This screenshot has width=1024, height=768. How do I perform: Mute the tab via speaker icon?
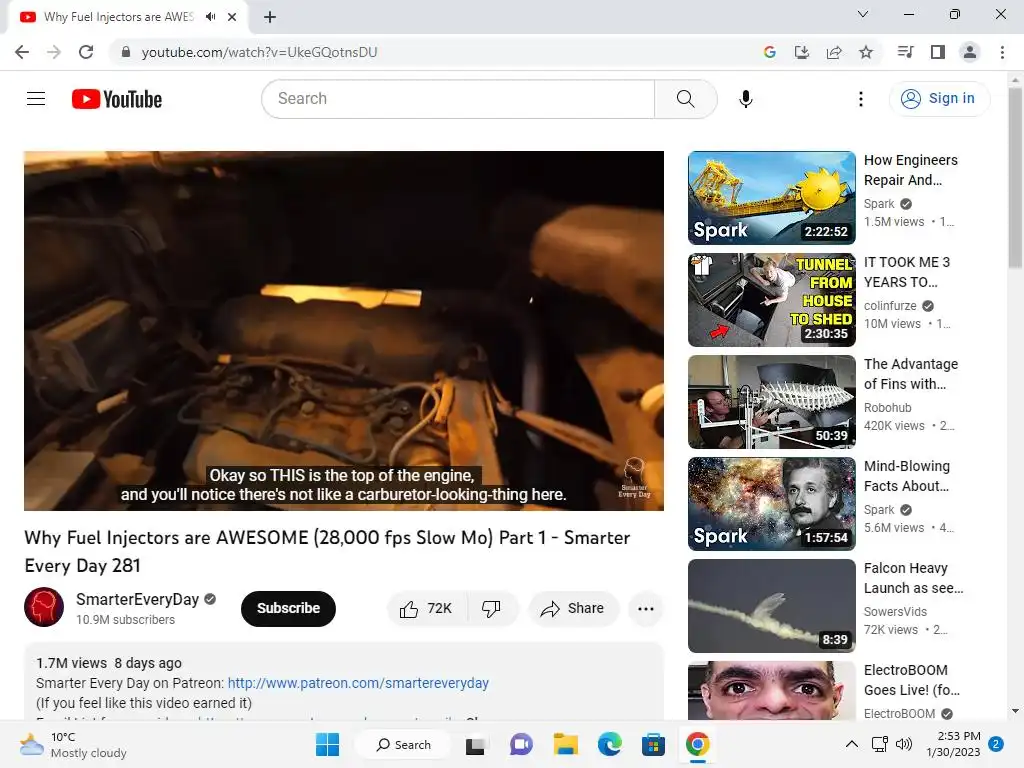point(210,17)
